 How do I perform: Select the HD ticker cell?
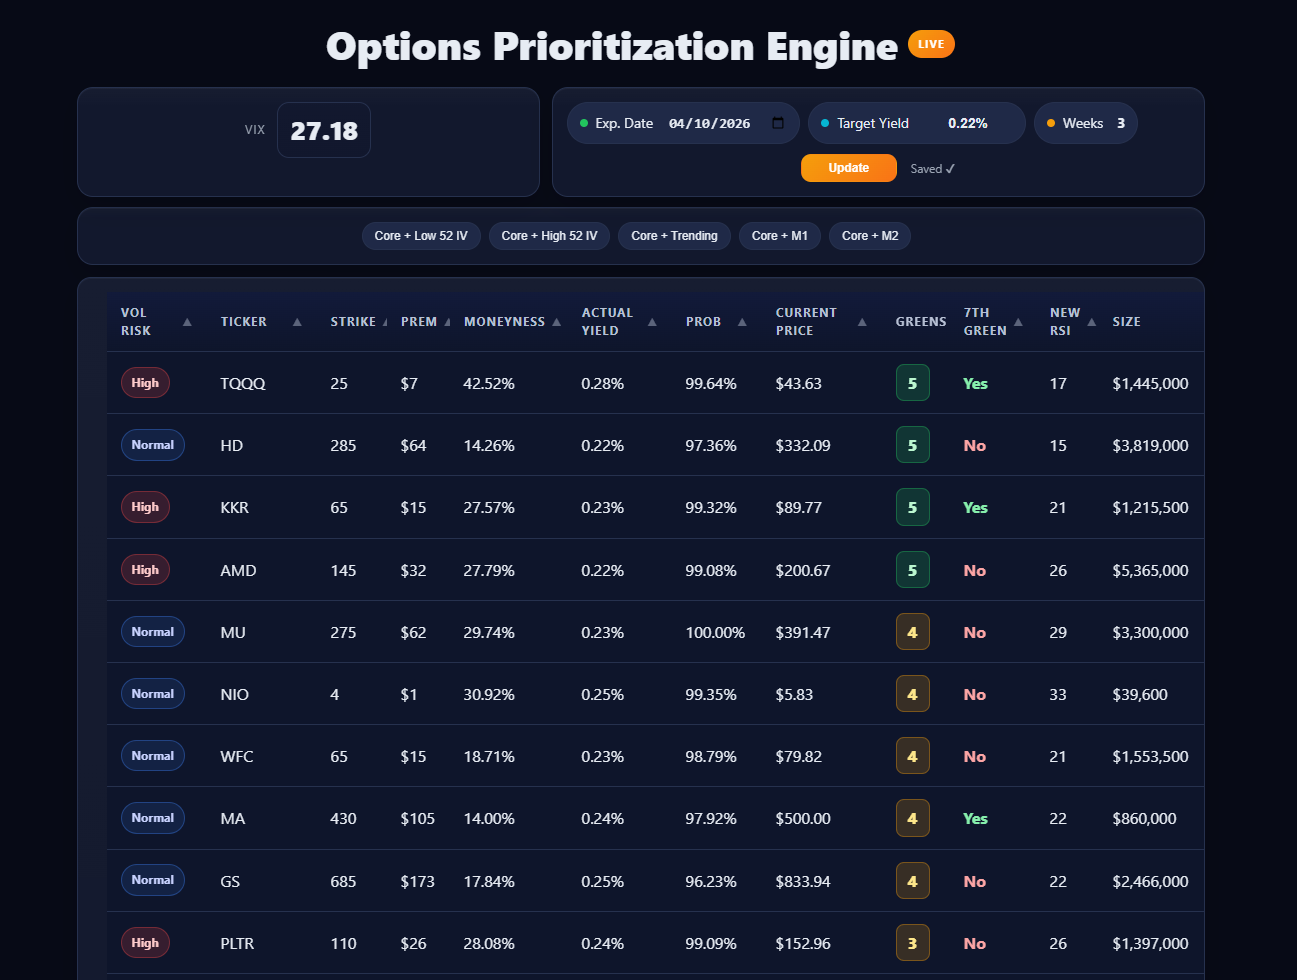pyautogui.click(x=232, y=445)
